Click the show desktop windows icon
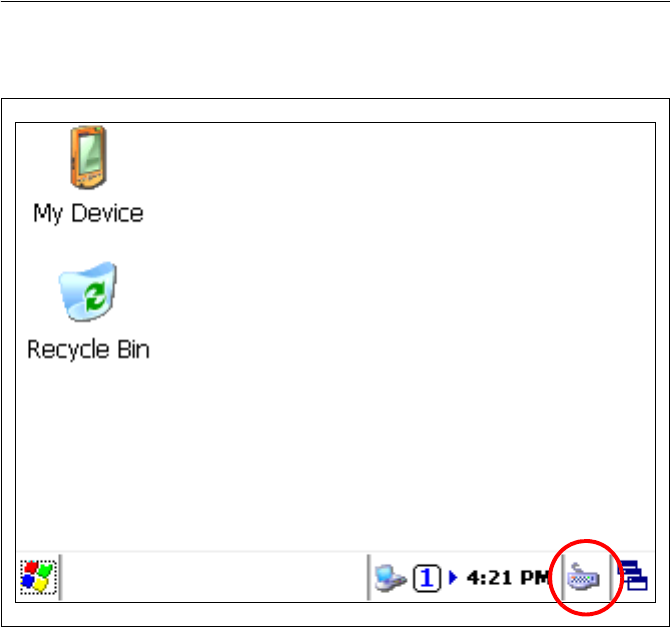Image resolution: width=670 pixels, height=627 pixels. [x=633, y=576]
